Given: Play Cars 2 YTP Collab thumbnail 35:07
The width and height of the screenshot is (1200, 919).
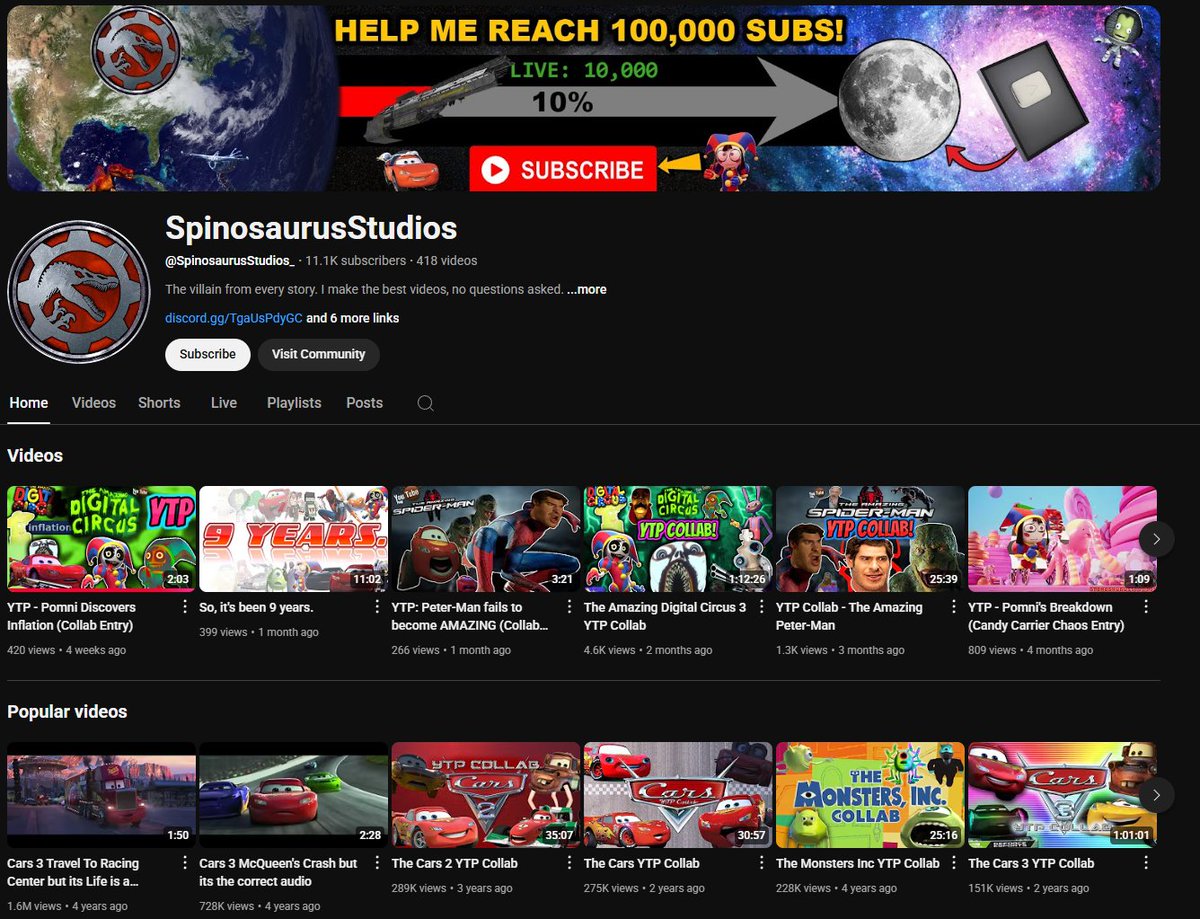Looking at the screenshot, I should point(486,795).
